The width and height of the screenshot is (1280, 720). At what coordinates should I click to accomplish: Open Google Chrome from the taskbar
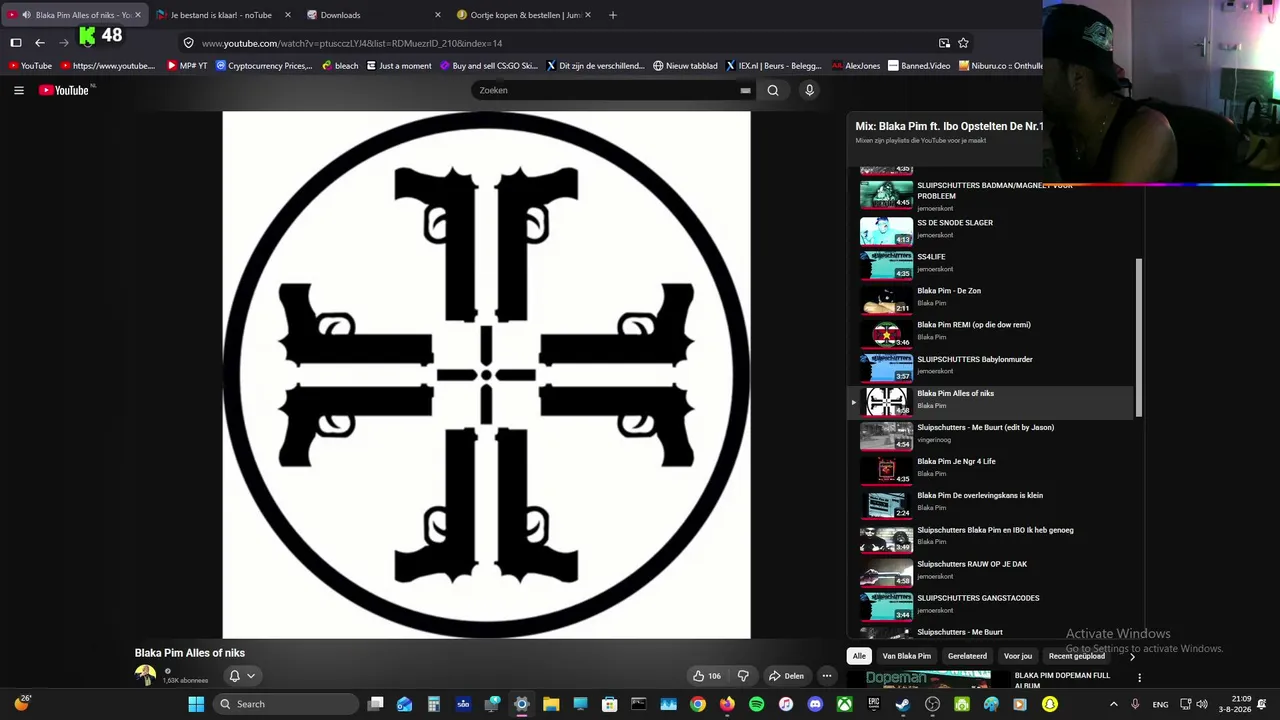click(698, 704)
